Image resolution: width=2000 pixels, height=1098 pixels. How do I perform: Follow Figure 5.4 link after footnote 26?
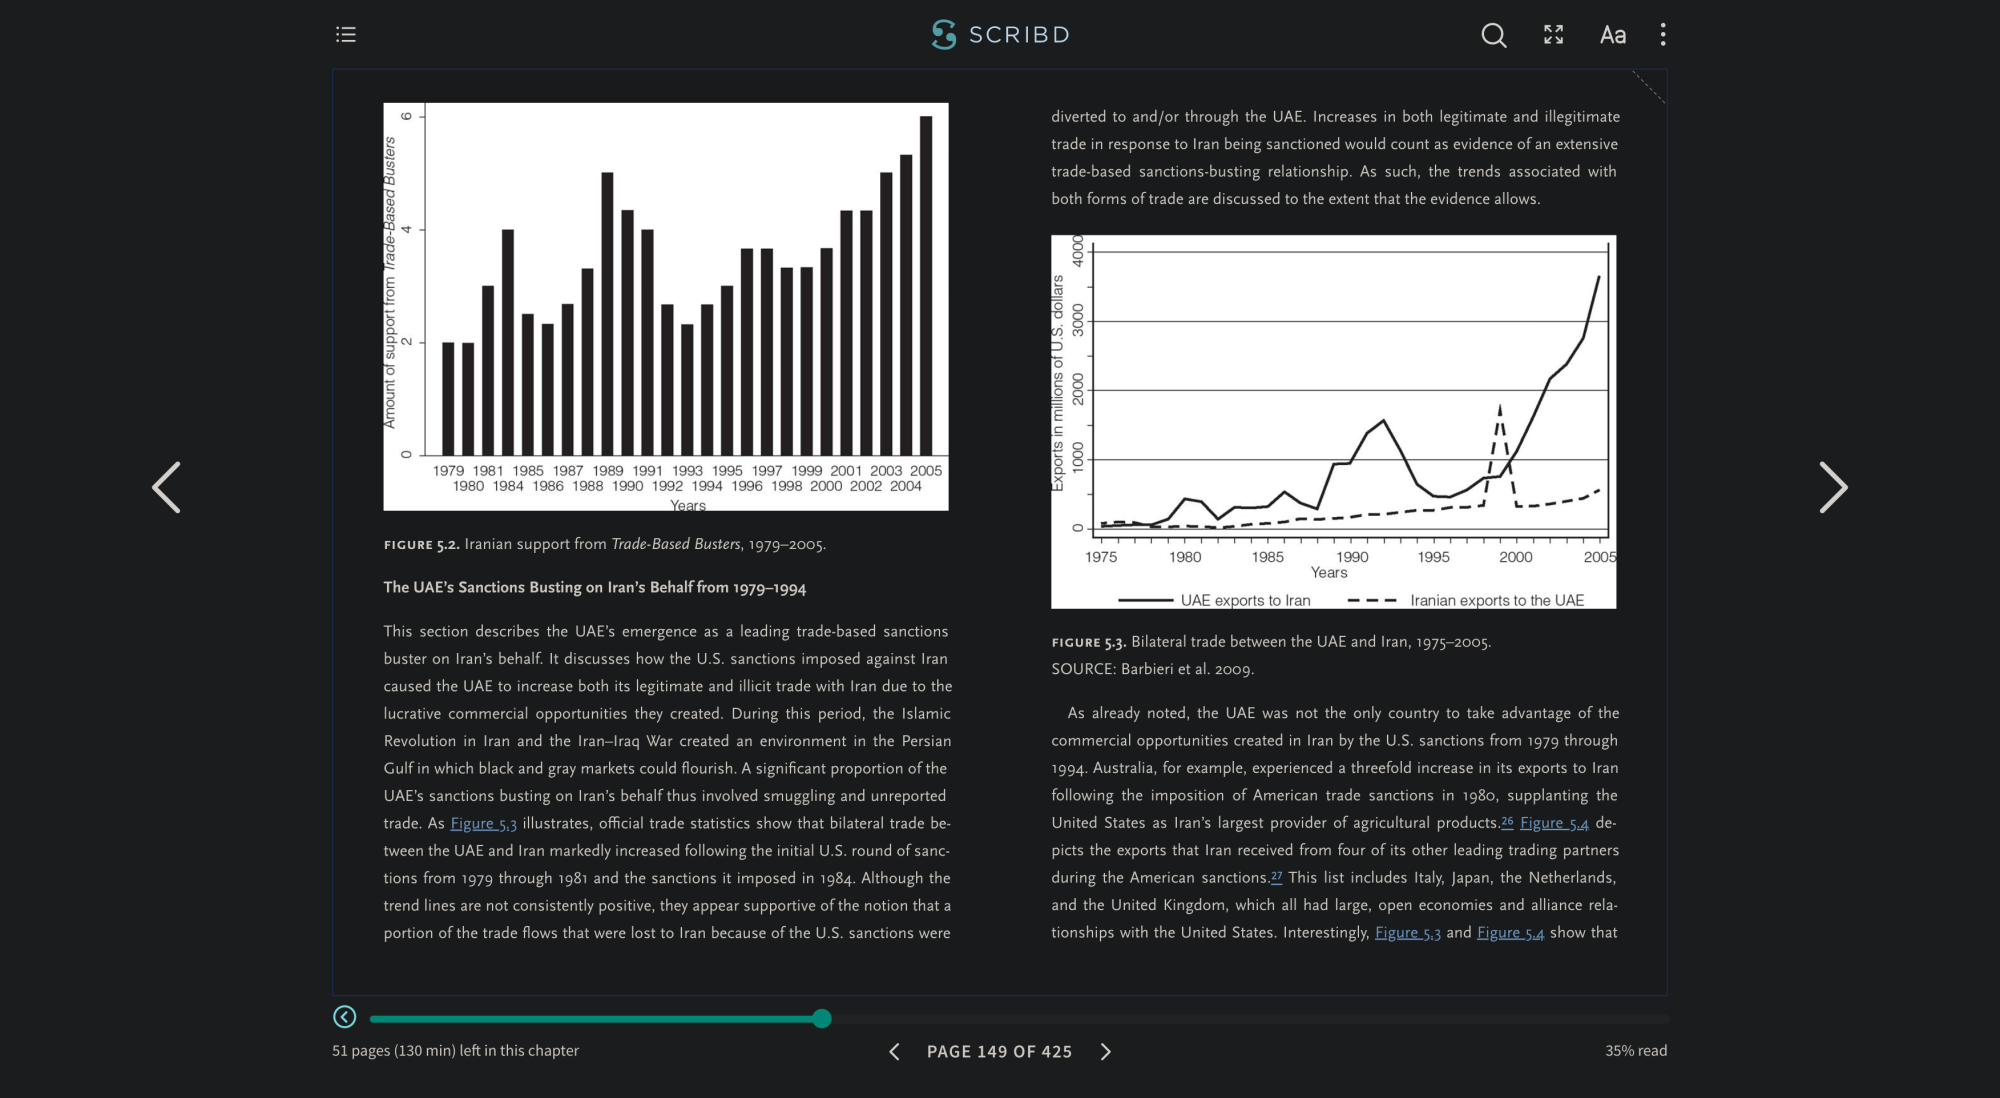[x=1554, y=823]
